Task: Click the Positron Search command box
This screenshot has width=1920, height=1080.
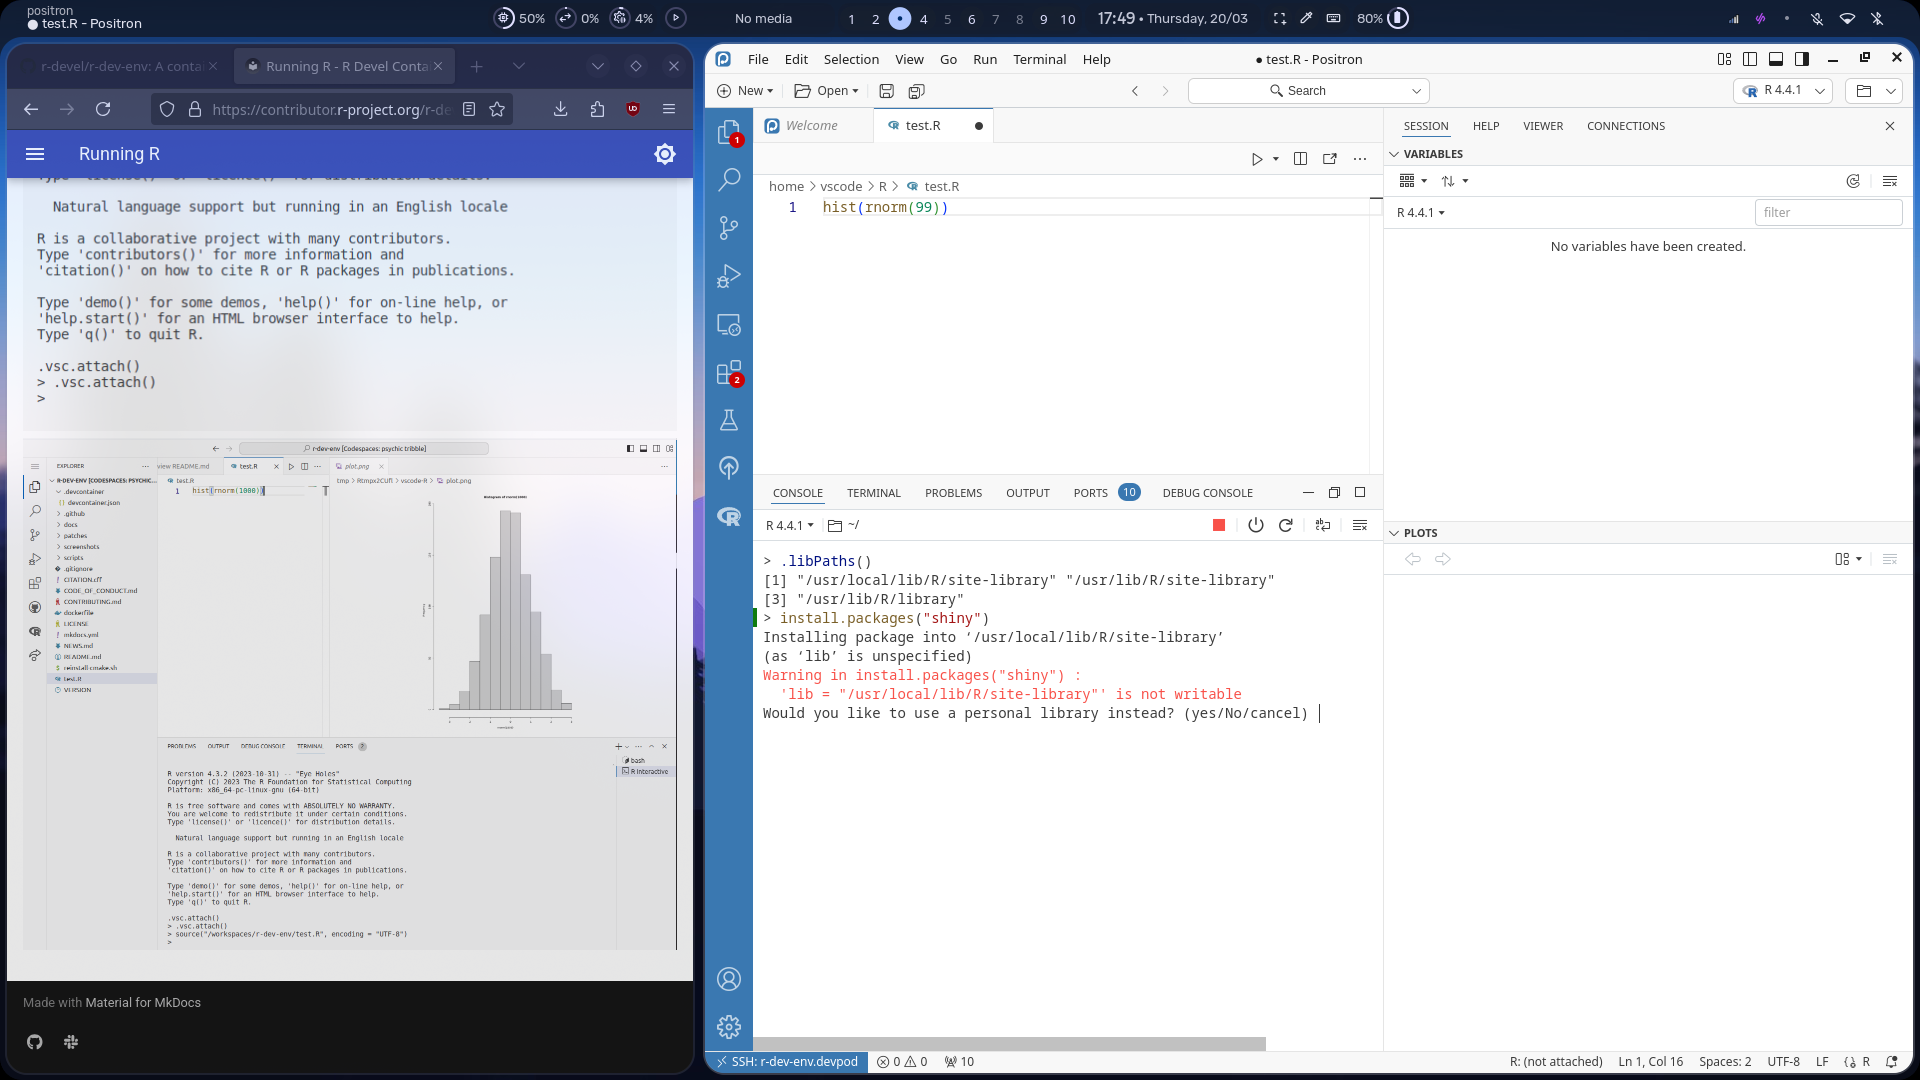Action: 1308,91
